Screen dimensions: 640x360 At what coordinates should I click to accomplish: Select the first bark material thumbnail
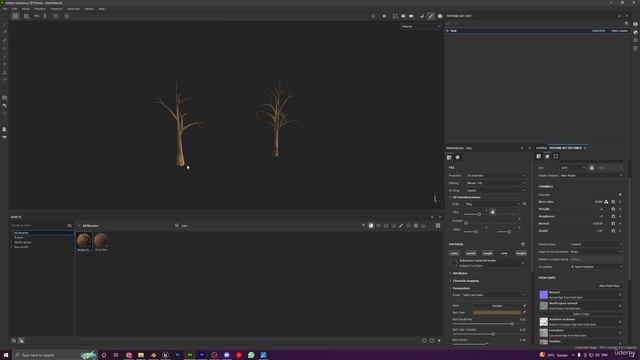coord(84,242)
